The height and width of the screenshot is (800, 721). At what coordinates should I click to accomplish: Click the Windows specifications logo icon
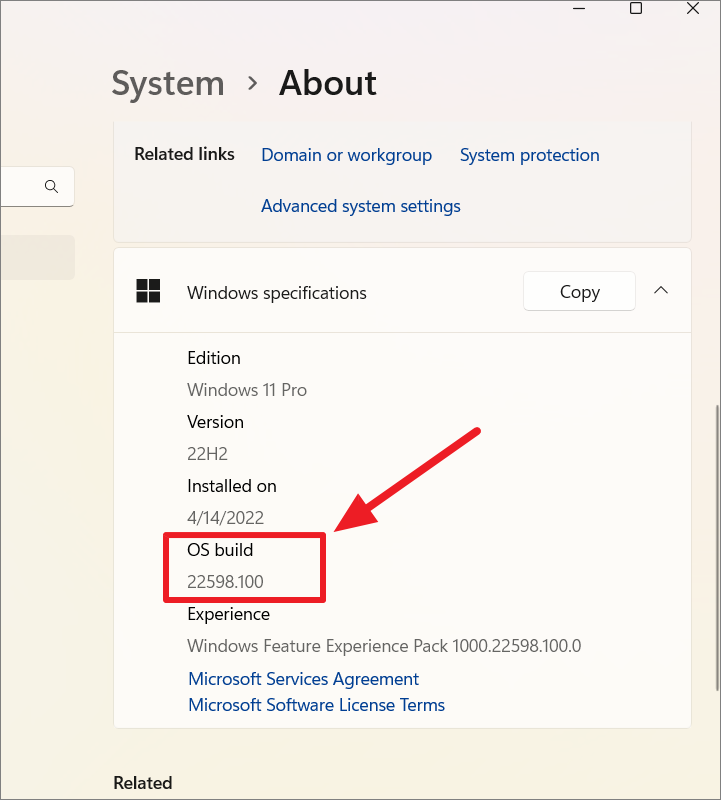click(147, 292)
